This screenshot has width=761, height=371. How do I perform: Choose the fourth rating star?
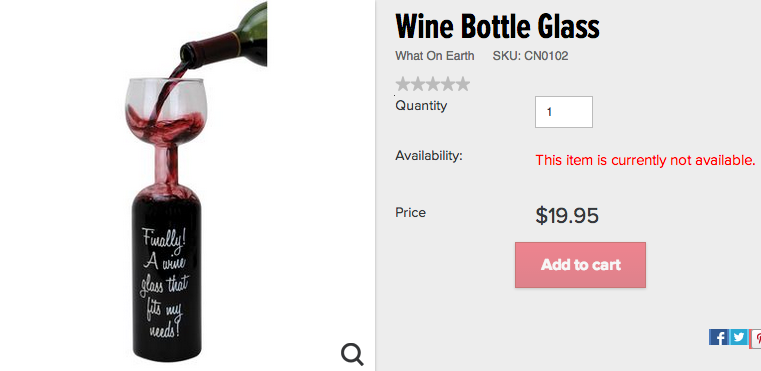[x=448, y=84]
